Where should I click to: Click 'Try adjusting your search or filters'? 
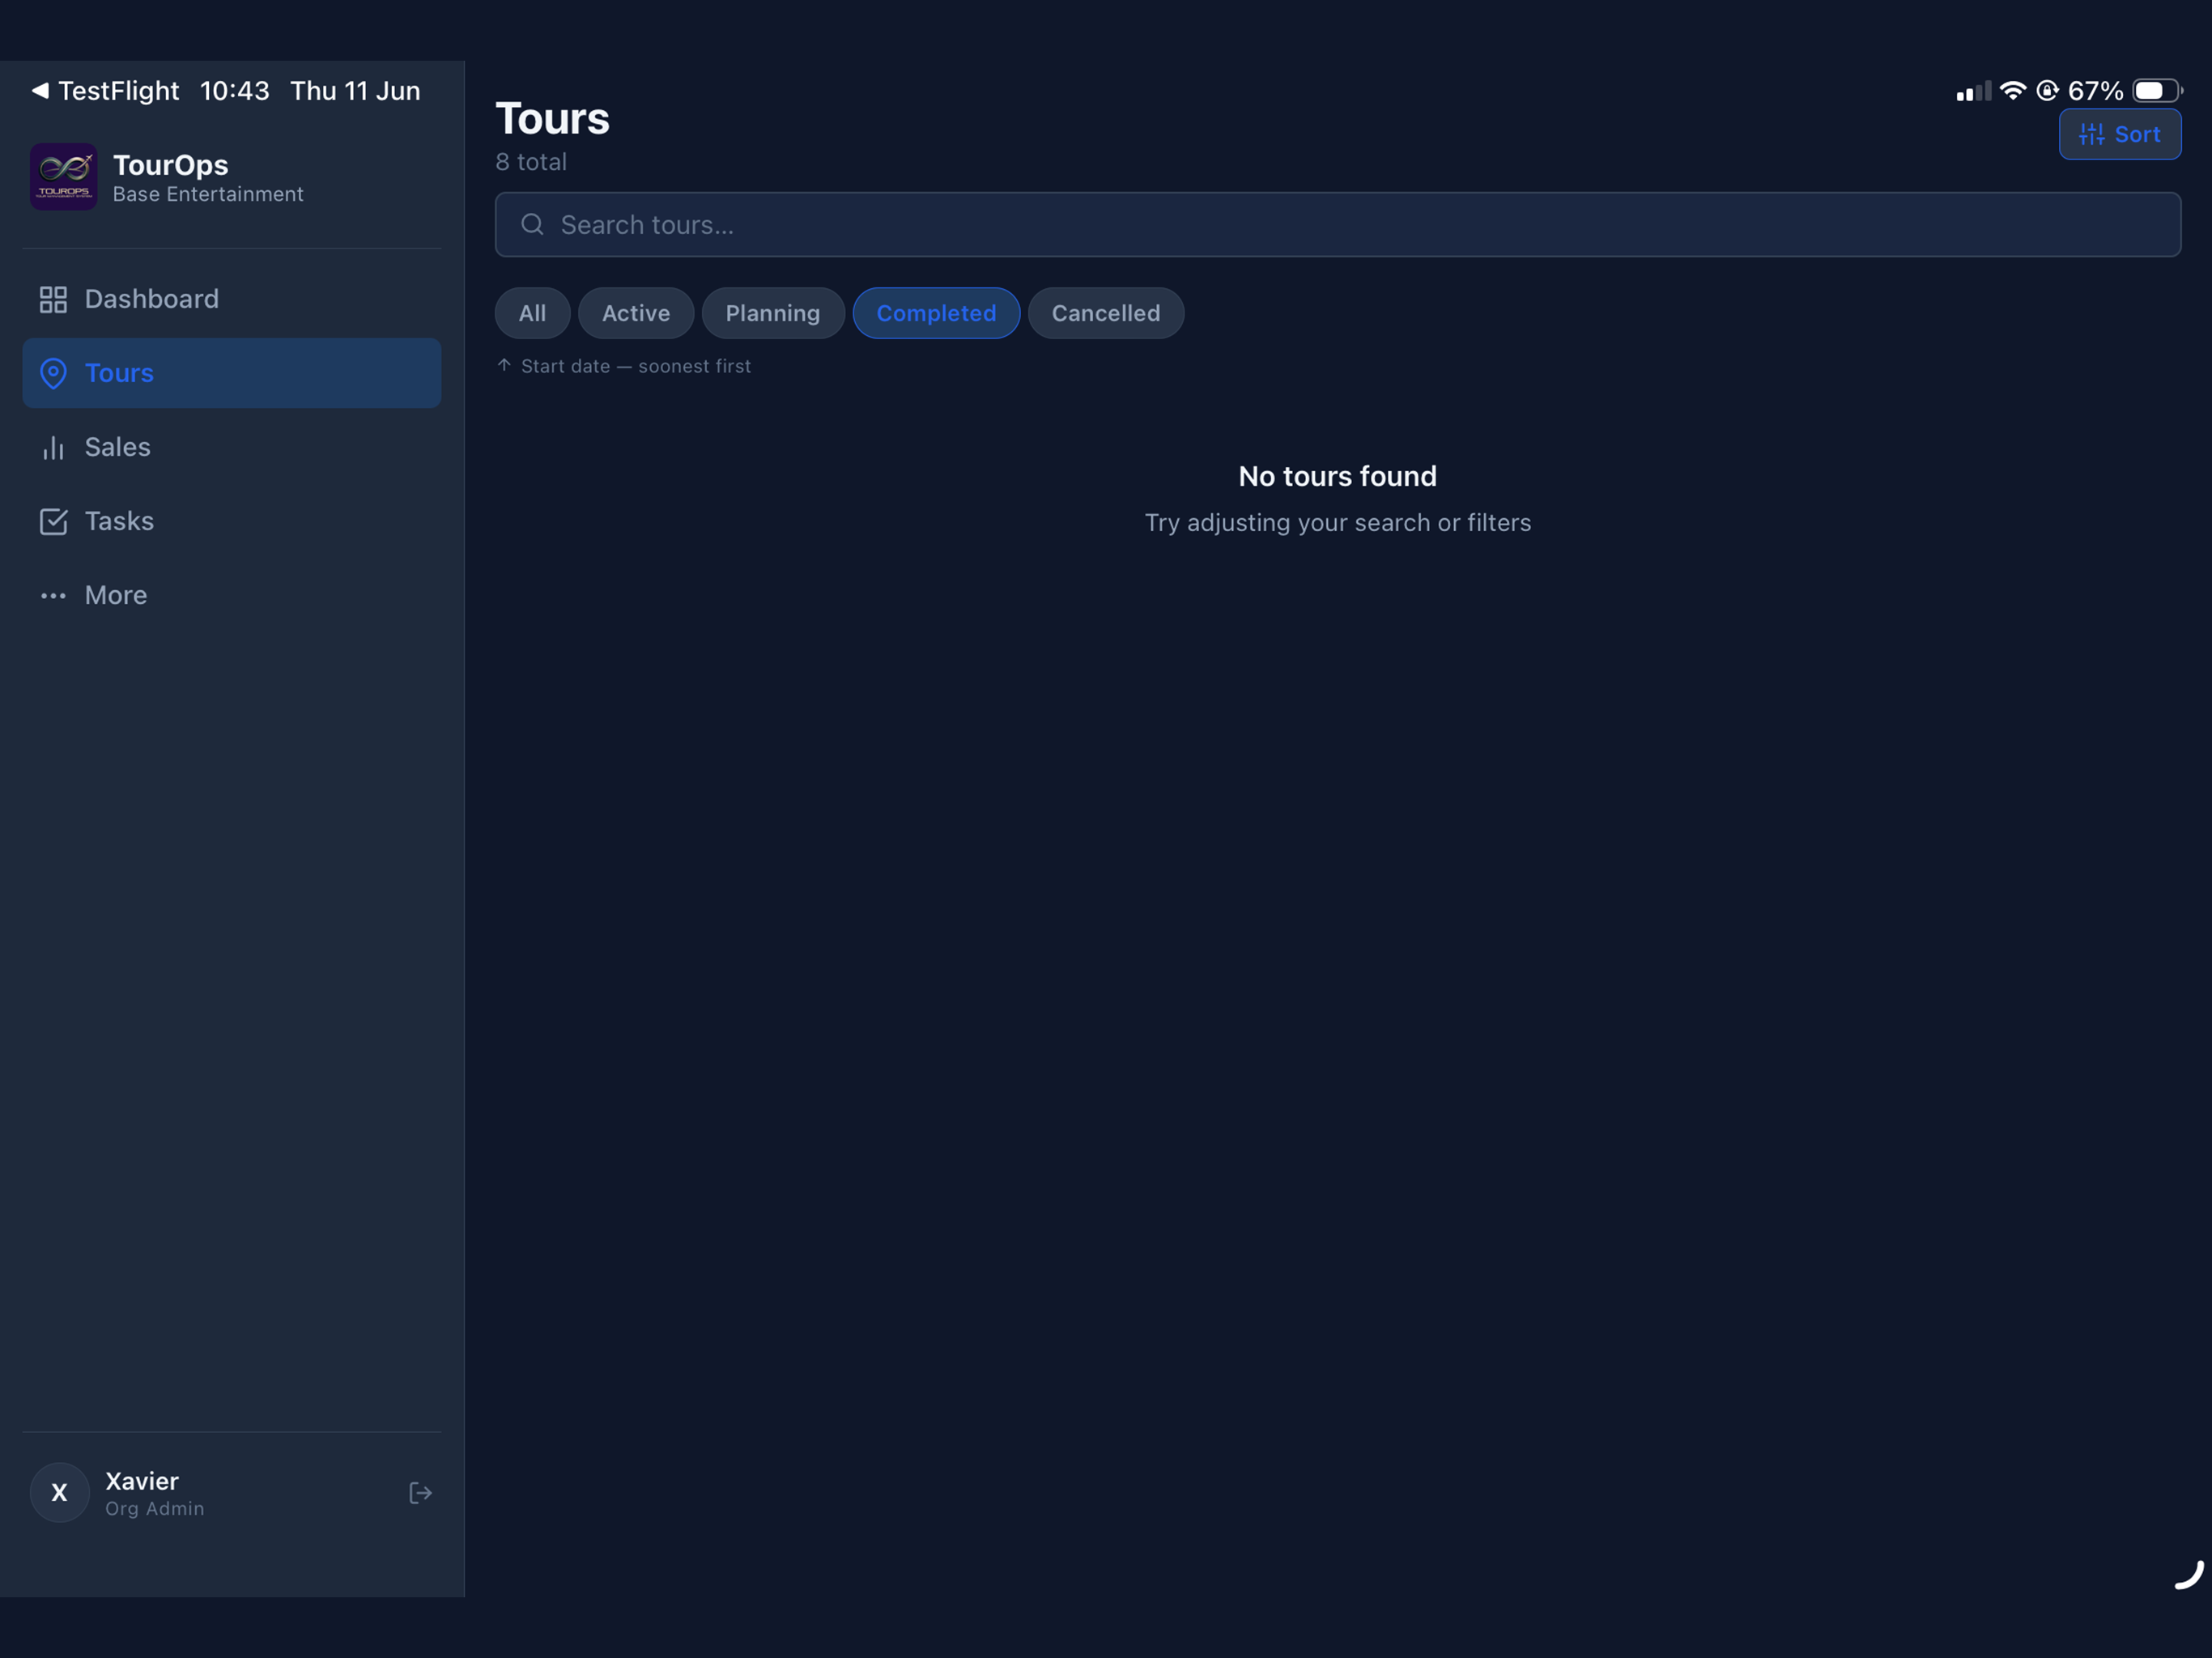(x=1338, y=523)
